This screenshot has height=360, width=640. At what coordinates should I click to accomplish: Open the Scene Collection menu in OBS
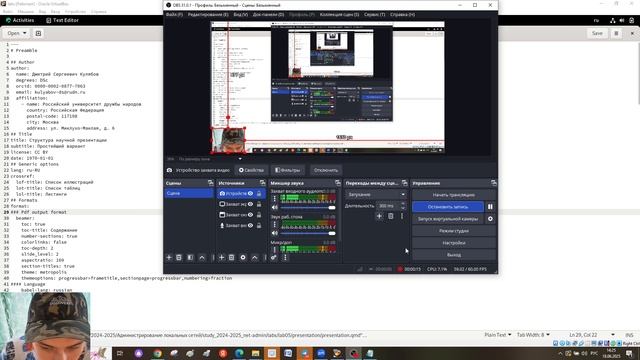pyautogui.click(x=339, y=14)
